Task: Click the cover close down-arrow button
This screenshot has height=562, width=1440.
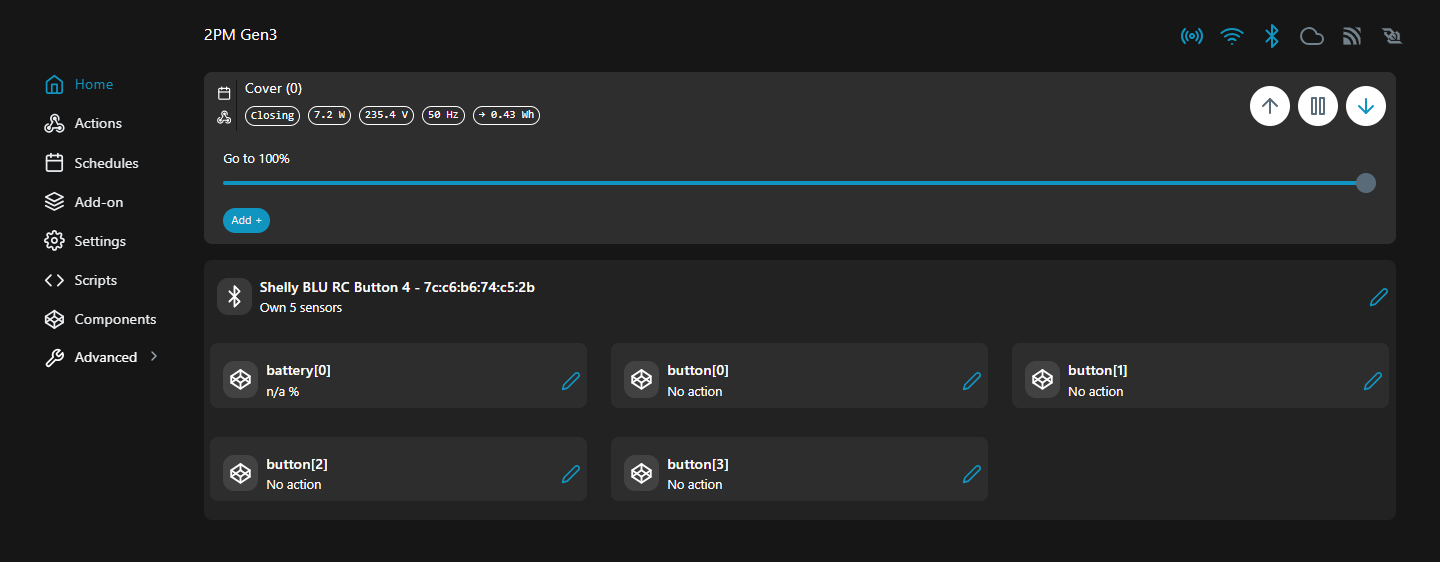Action: [1365, 106]
